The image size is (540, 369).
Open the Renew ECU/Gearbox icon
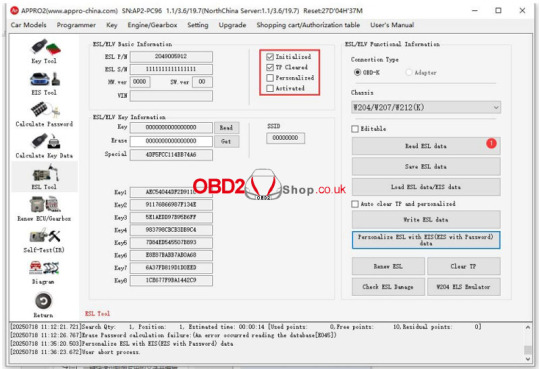[44, 209]
